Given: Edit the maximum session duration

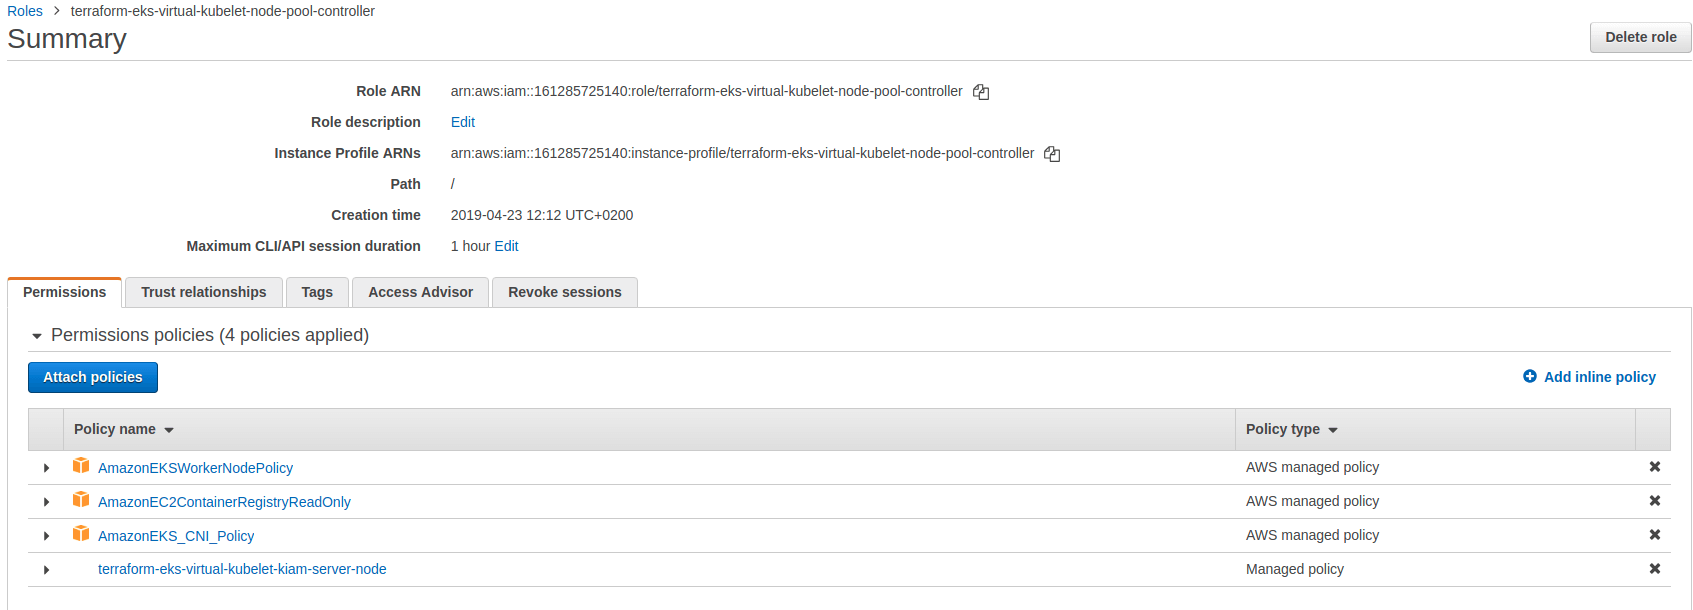Looking at the screenshot, I should point(506,246).
